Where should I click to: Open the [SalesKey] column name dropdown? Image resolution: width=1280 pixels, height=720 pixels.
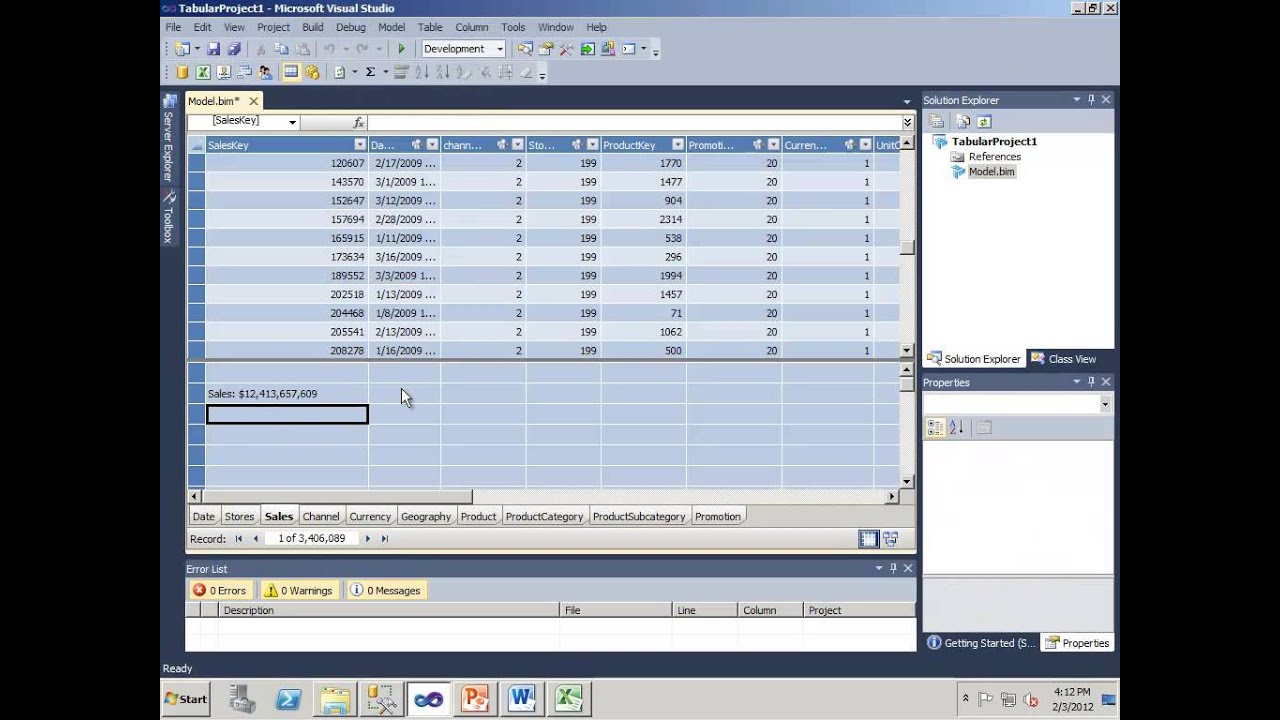tap(292, 122)
